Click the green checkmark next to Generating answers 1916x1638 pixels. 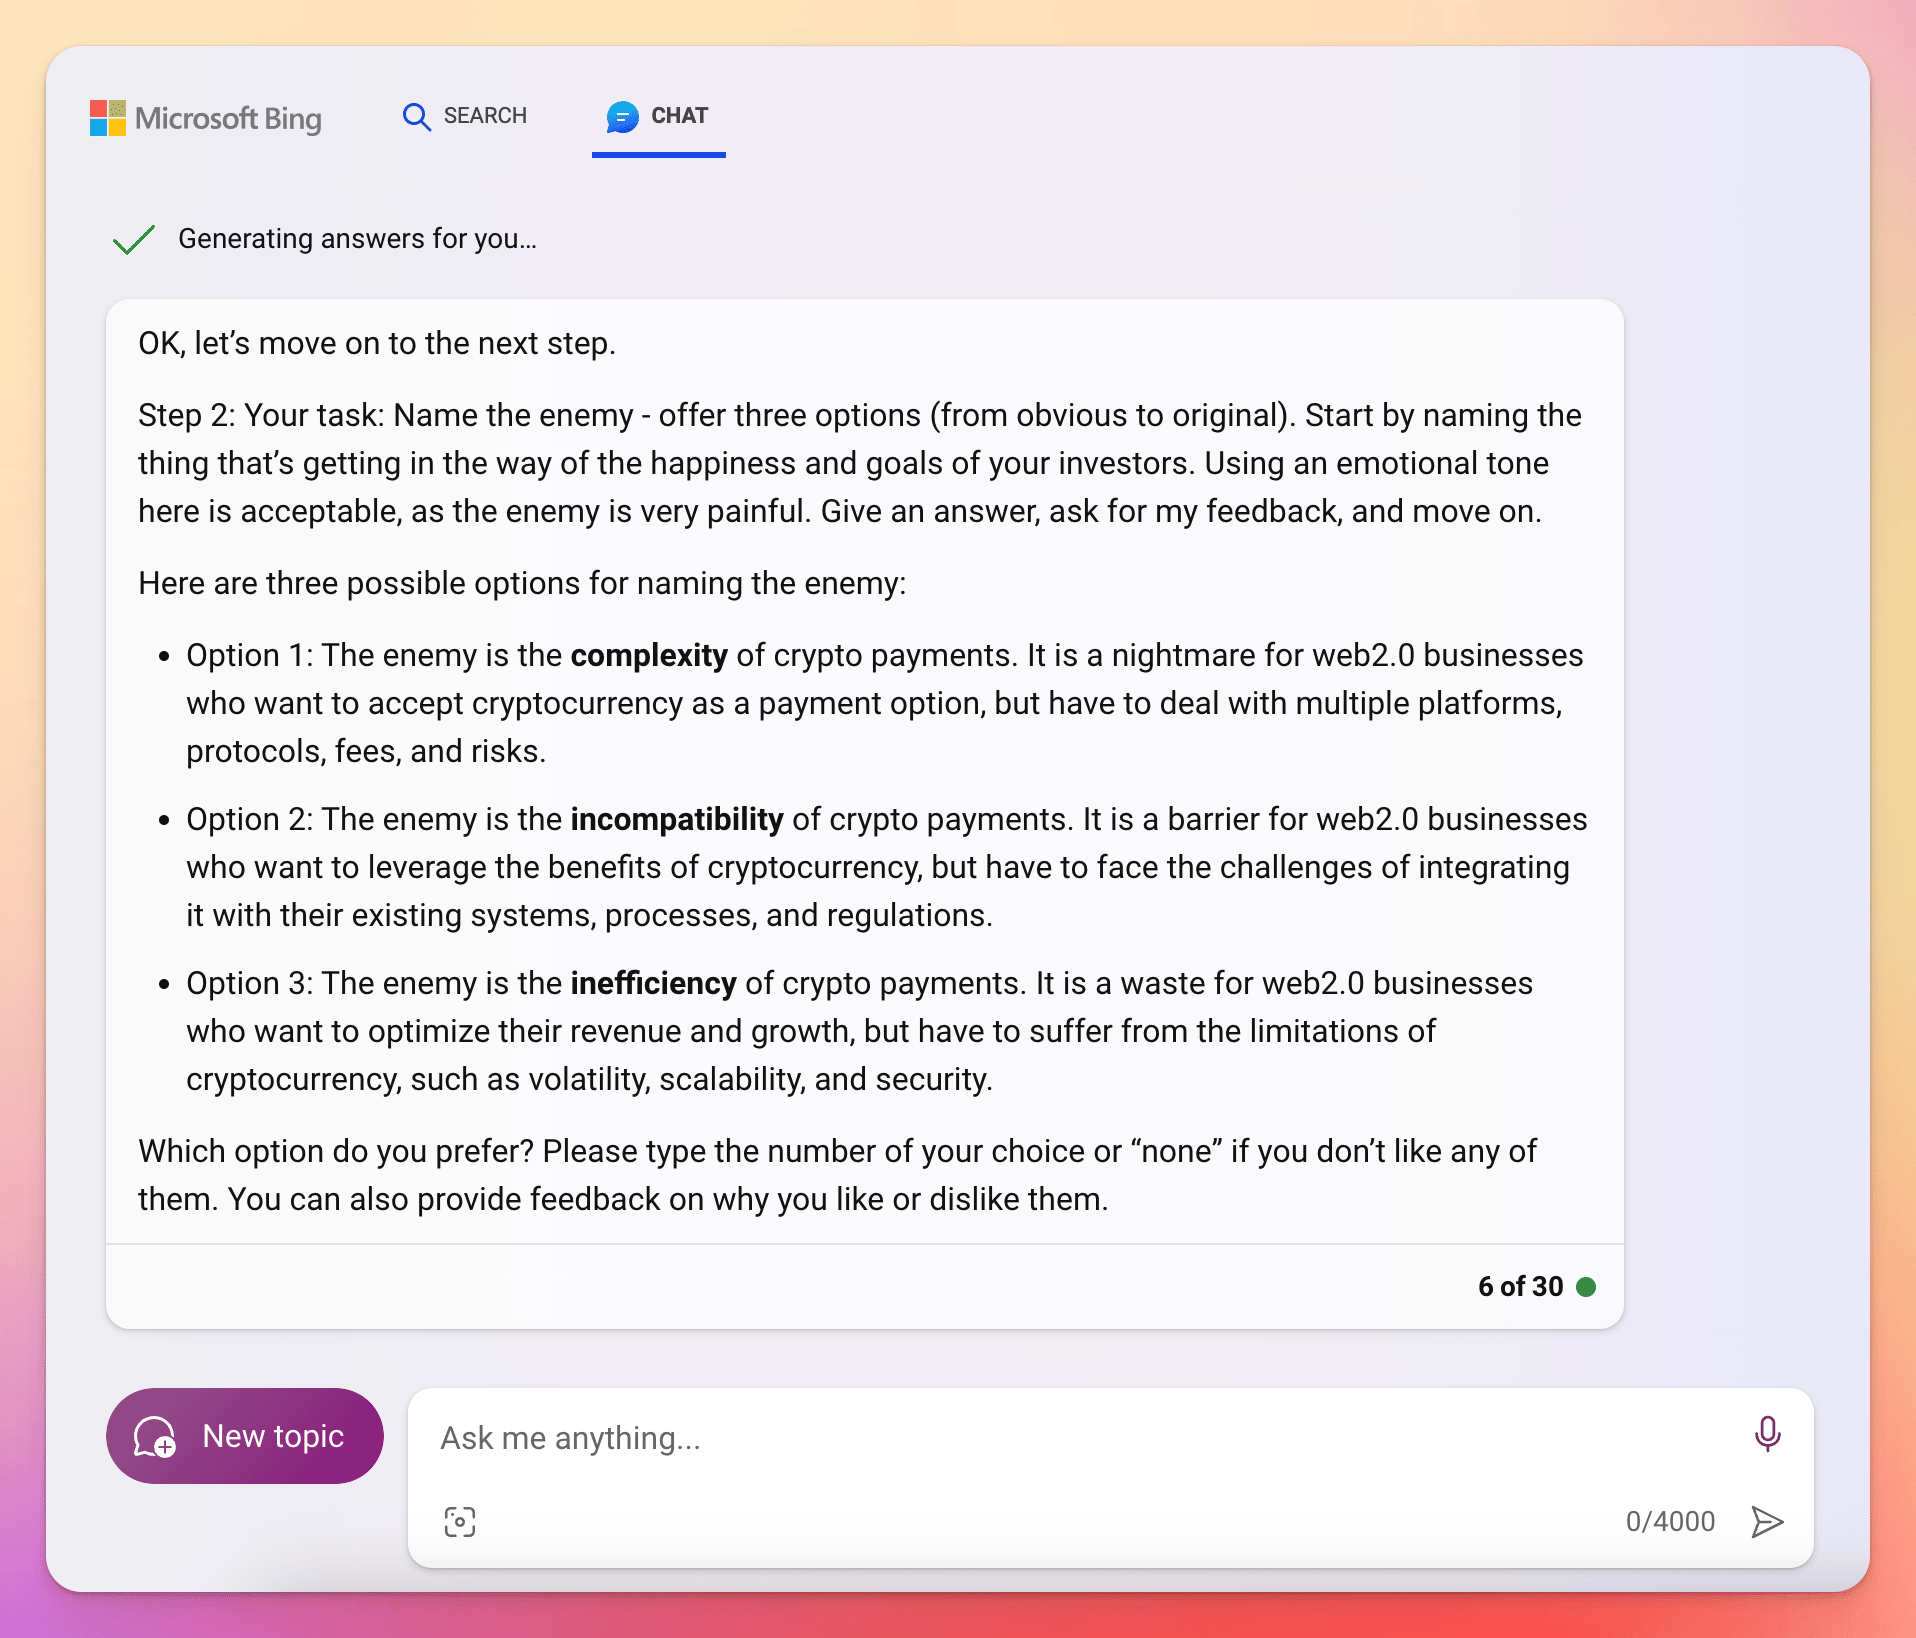134,239
